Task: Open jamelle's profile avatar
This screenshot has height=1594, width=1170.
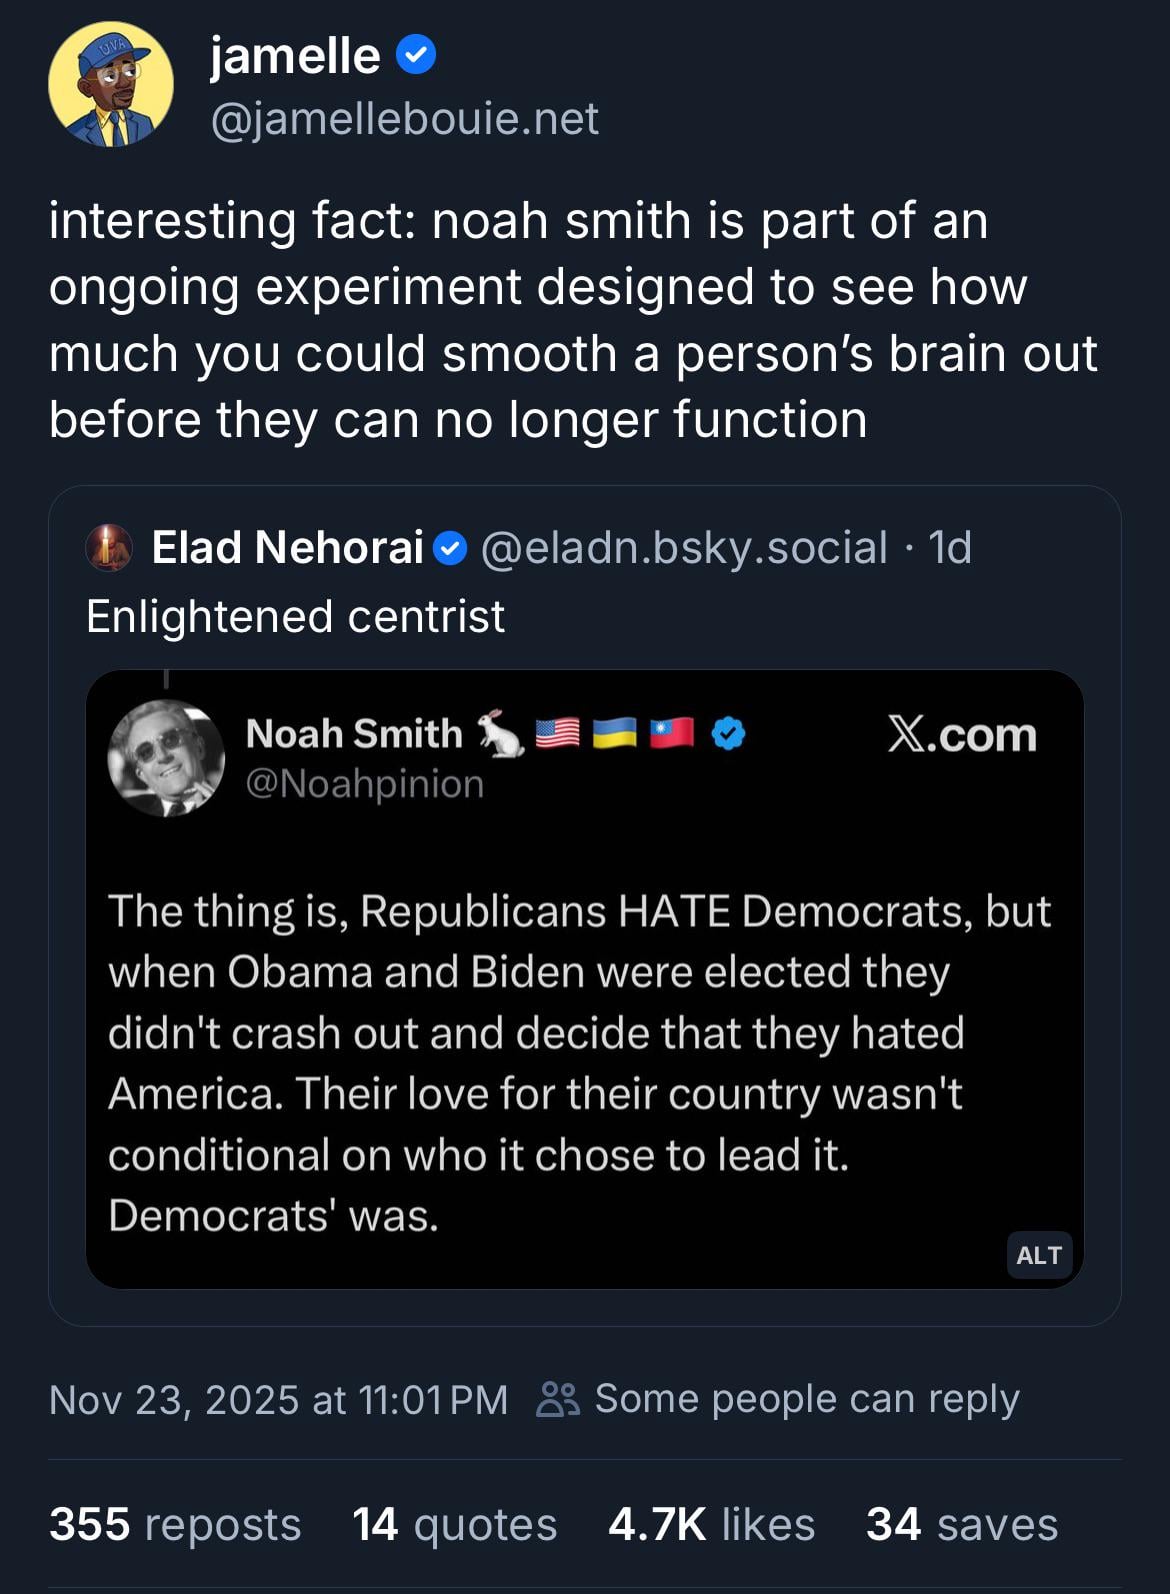Action: coord(110,84)
